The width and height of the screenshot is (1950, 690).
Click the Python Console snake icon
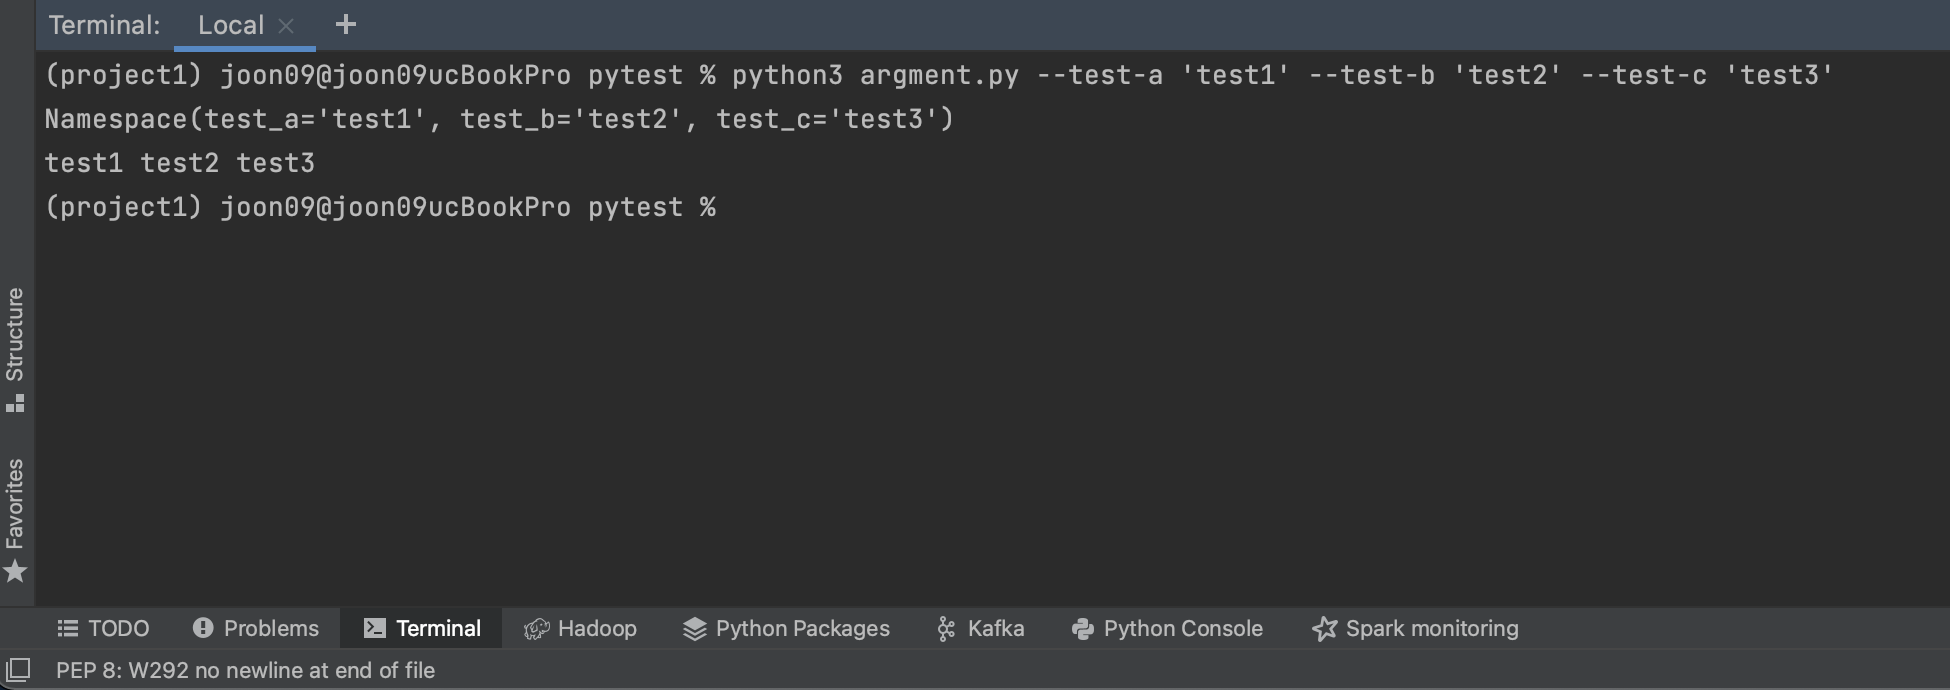1082,628
